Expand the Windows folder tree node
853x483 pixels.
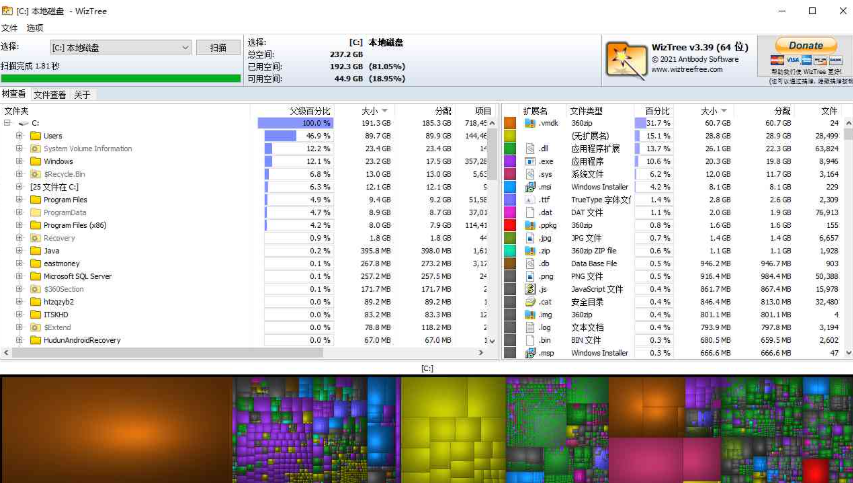click(19, 161)
